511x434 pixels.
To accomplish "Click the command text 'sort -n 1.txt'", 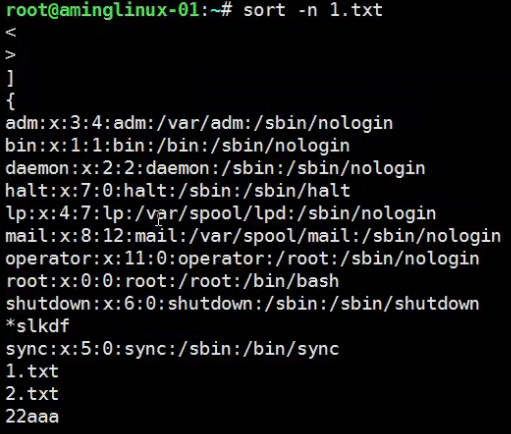I will [x=313, y=10].
